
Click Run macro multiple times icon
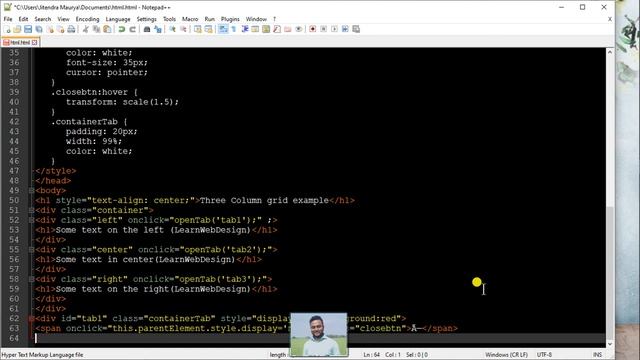(x=345, y=29)
